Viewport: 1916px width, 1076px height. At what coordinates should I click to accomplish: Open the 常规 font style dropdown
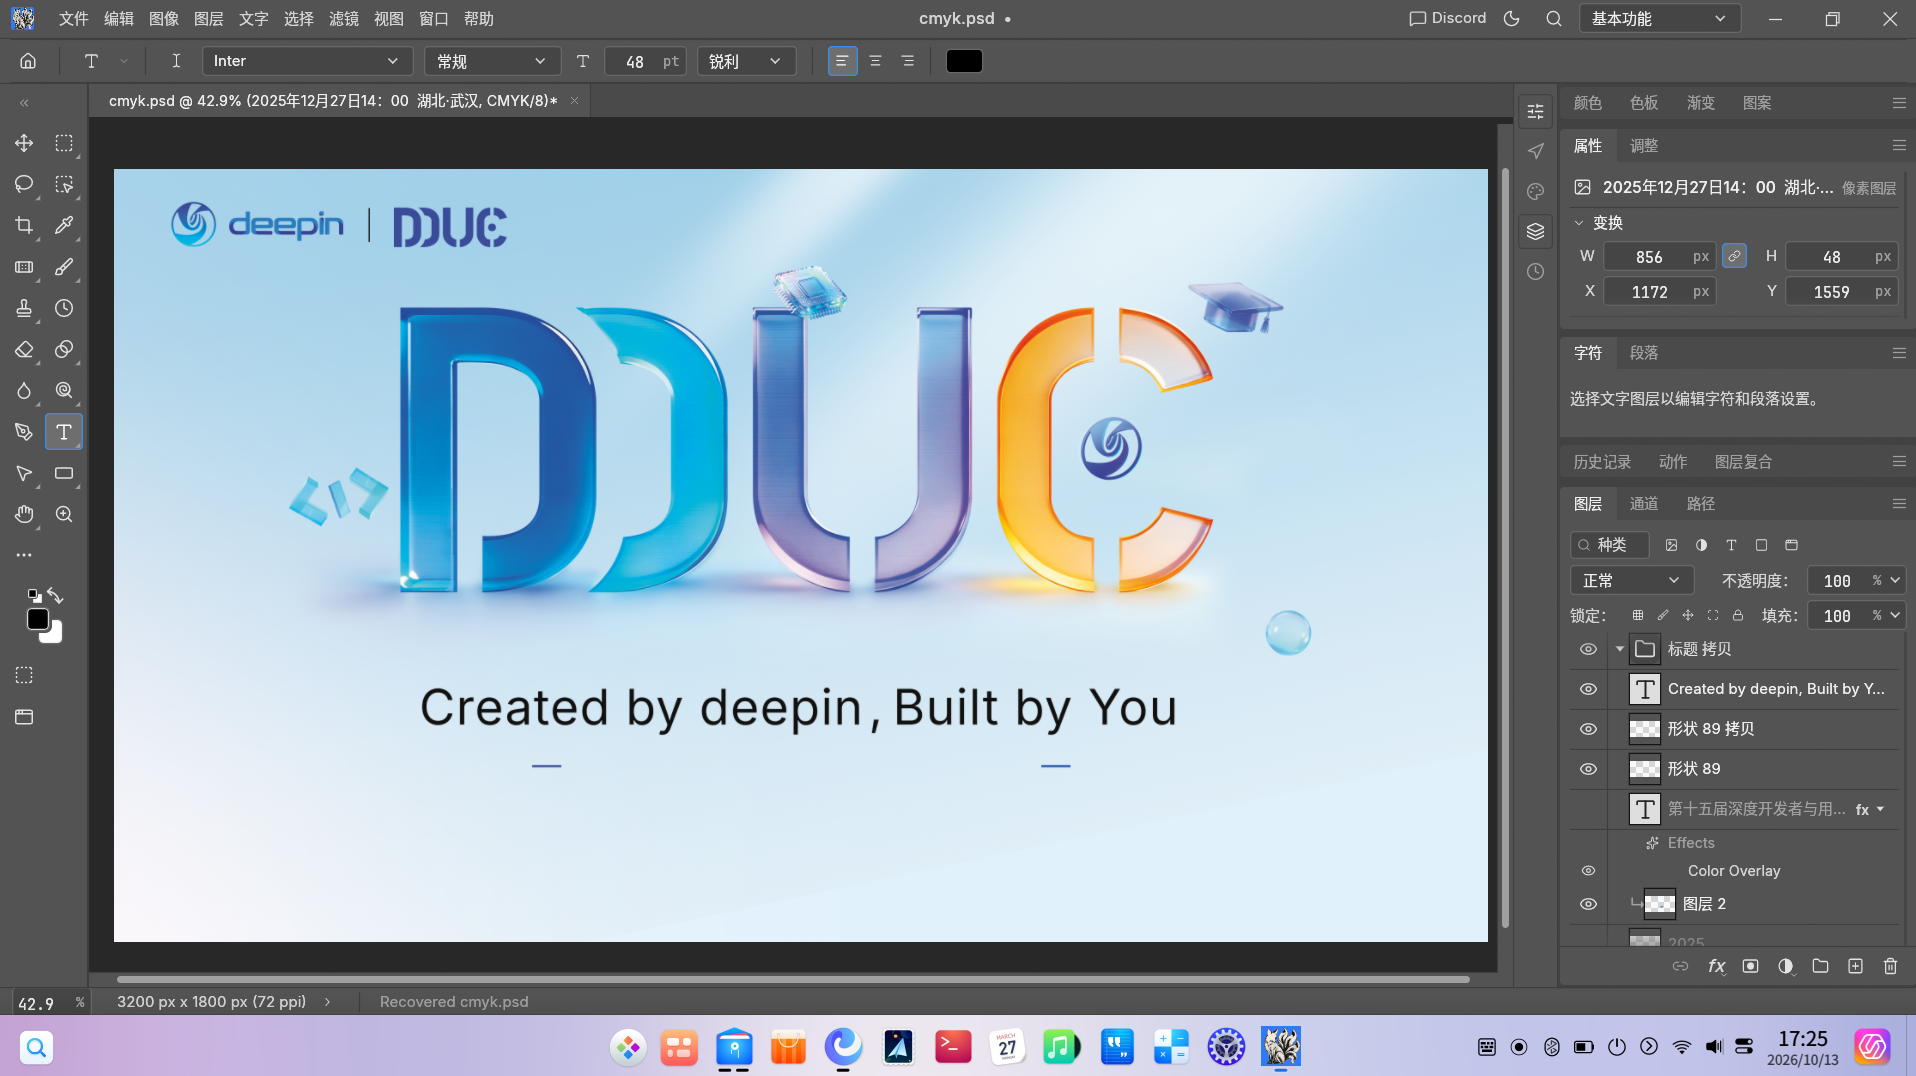pos(491,61)
